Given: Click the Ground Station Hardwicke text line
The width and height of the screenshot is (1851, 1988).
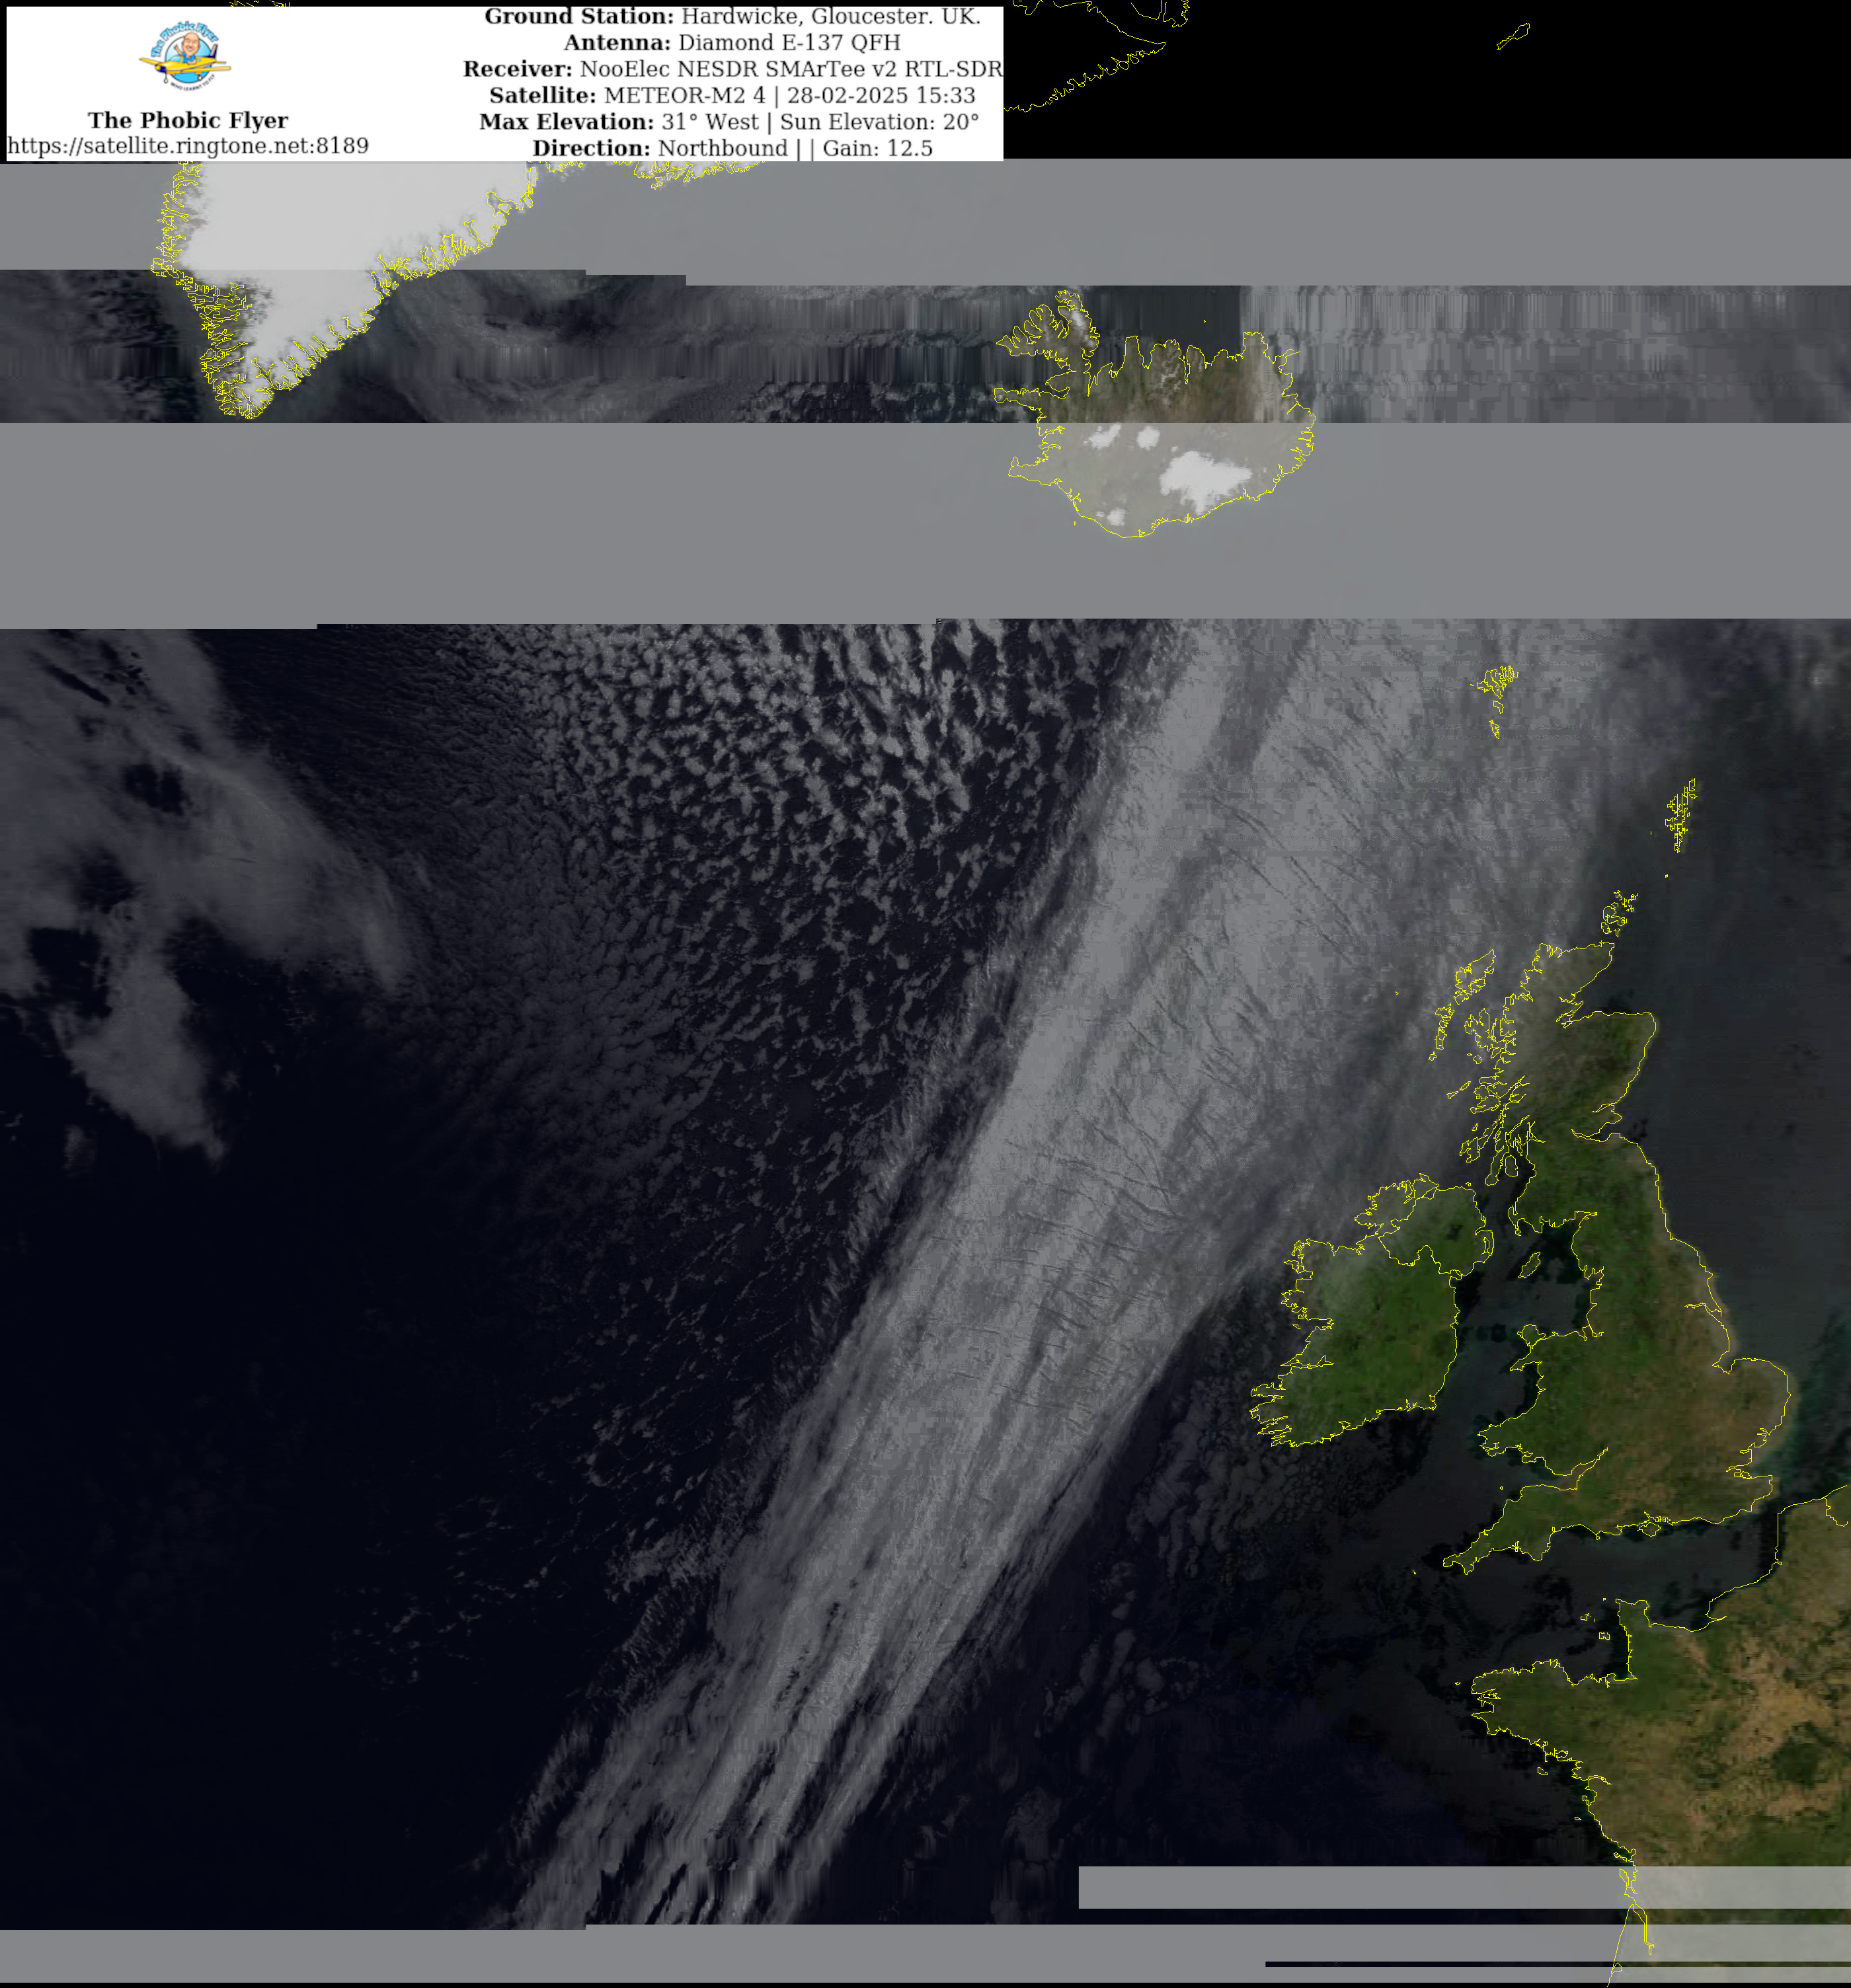Looking at the screenshot, I should pos(732,17).
